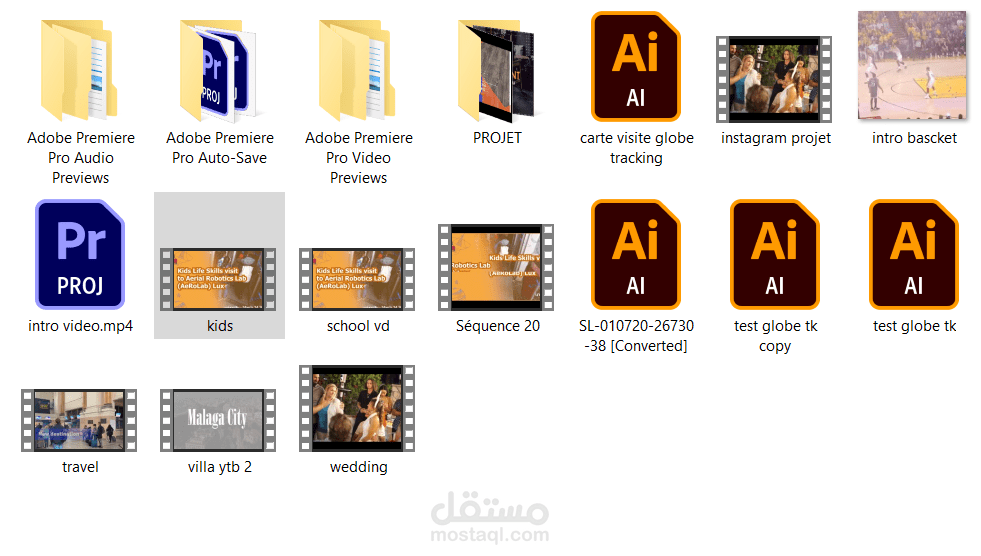Select the intro video.mp4 Premiere project icon

(x=80, y=255)
